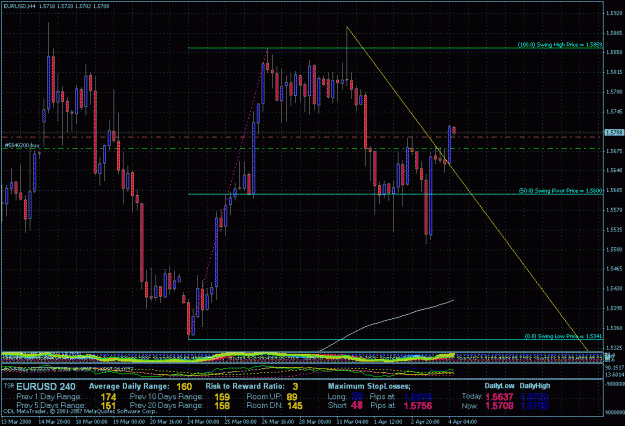Viewport: 625px width, 426px height.
Task: Click the Short stop-loss value 48
Action: (357, 406)
